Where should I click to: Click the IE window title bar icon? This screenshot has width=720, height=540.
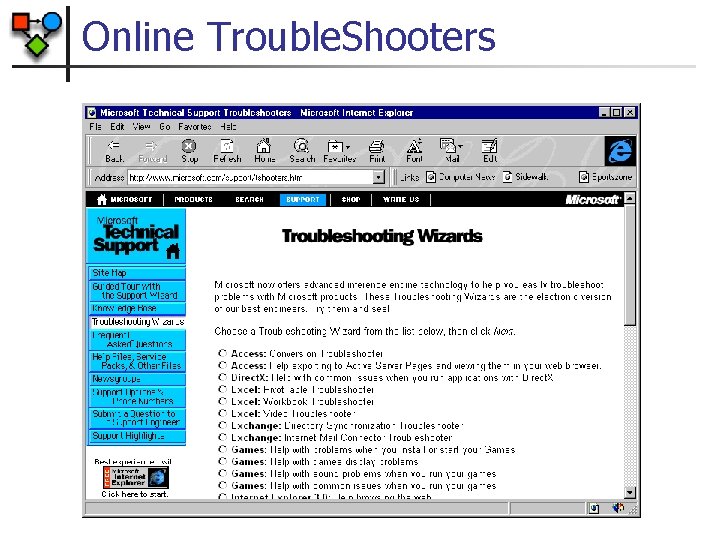92,112
